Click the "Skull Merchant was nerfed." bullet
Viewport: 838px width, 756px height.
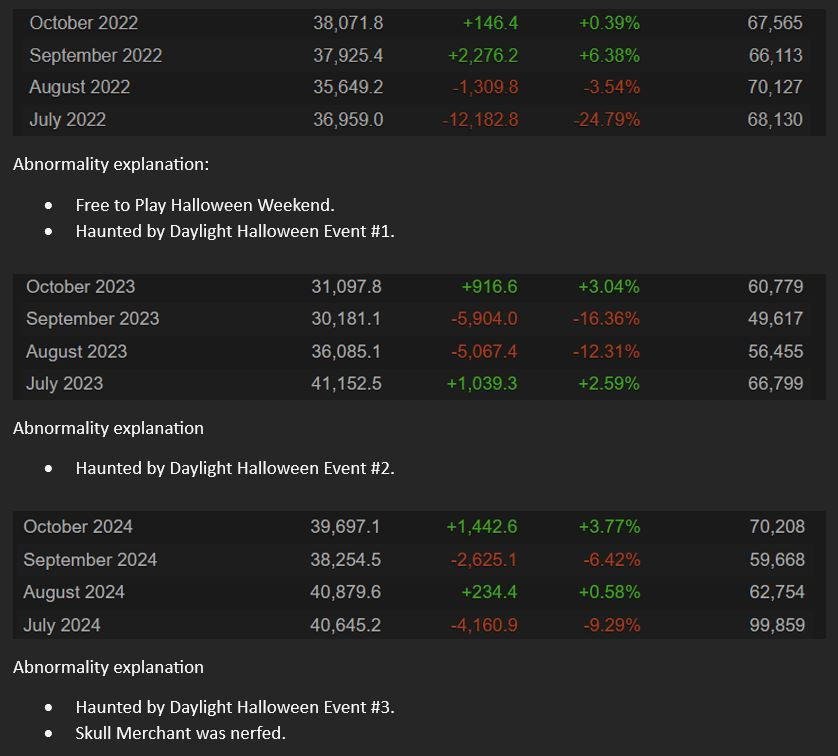coord(181,734)
